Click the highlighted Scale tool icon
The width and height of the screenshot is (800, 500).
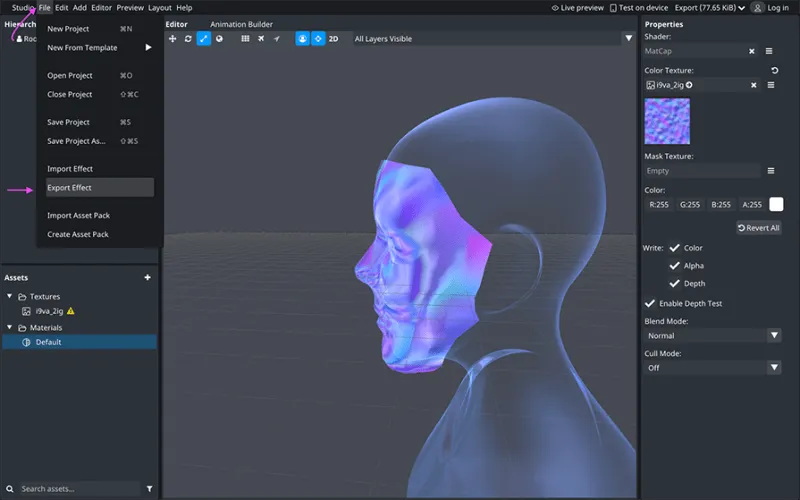pos(204,39)
